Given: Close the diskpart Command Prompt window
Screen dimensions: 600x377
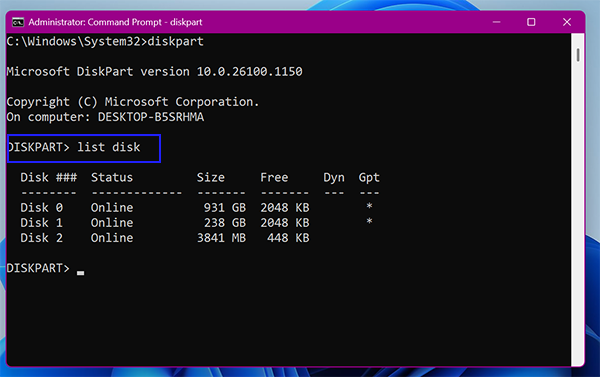Looking at the screenshot, I should [567, 22].
